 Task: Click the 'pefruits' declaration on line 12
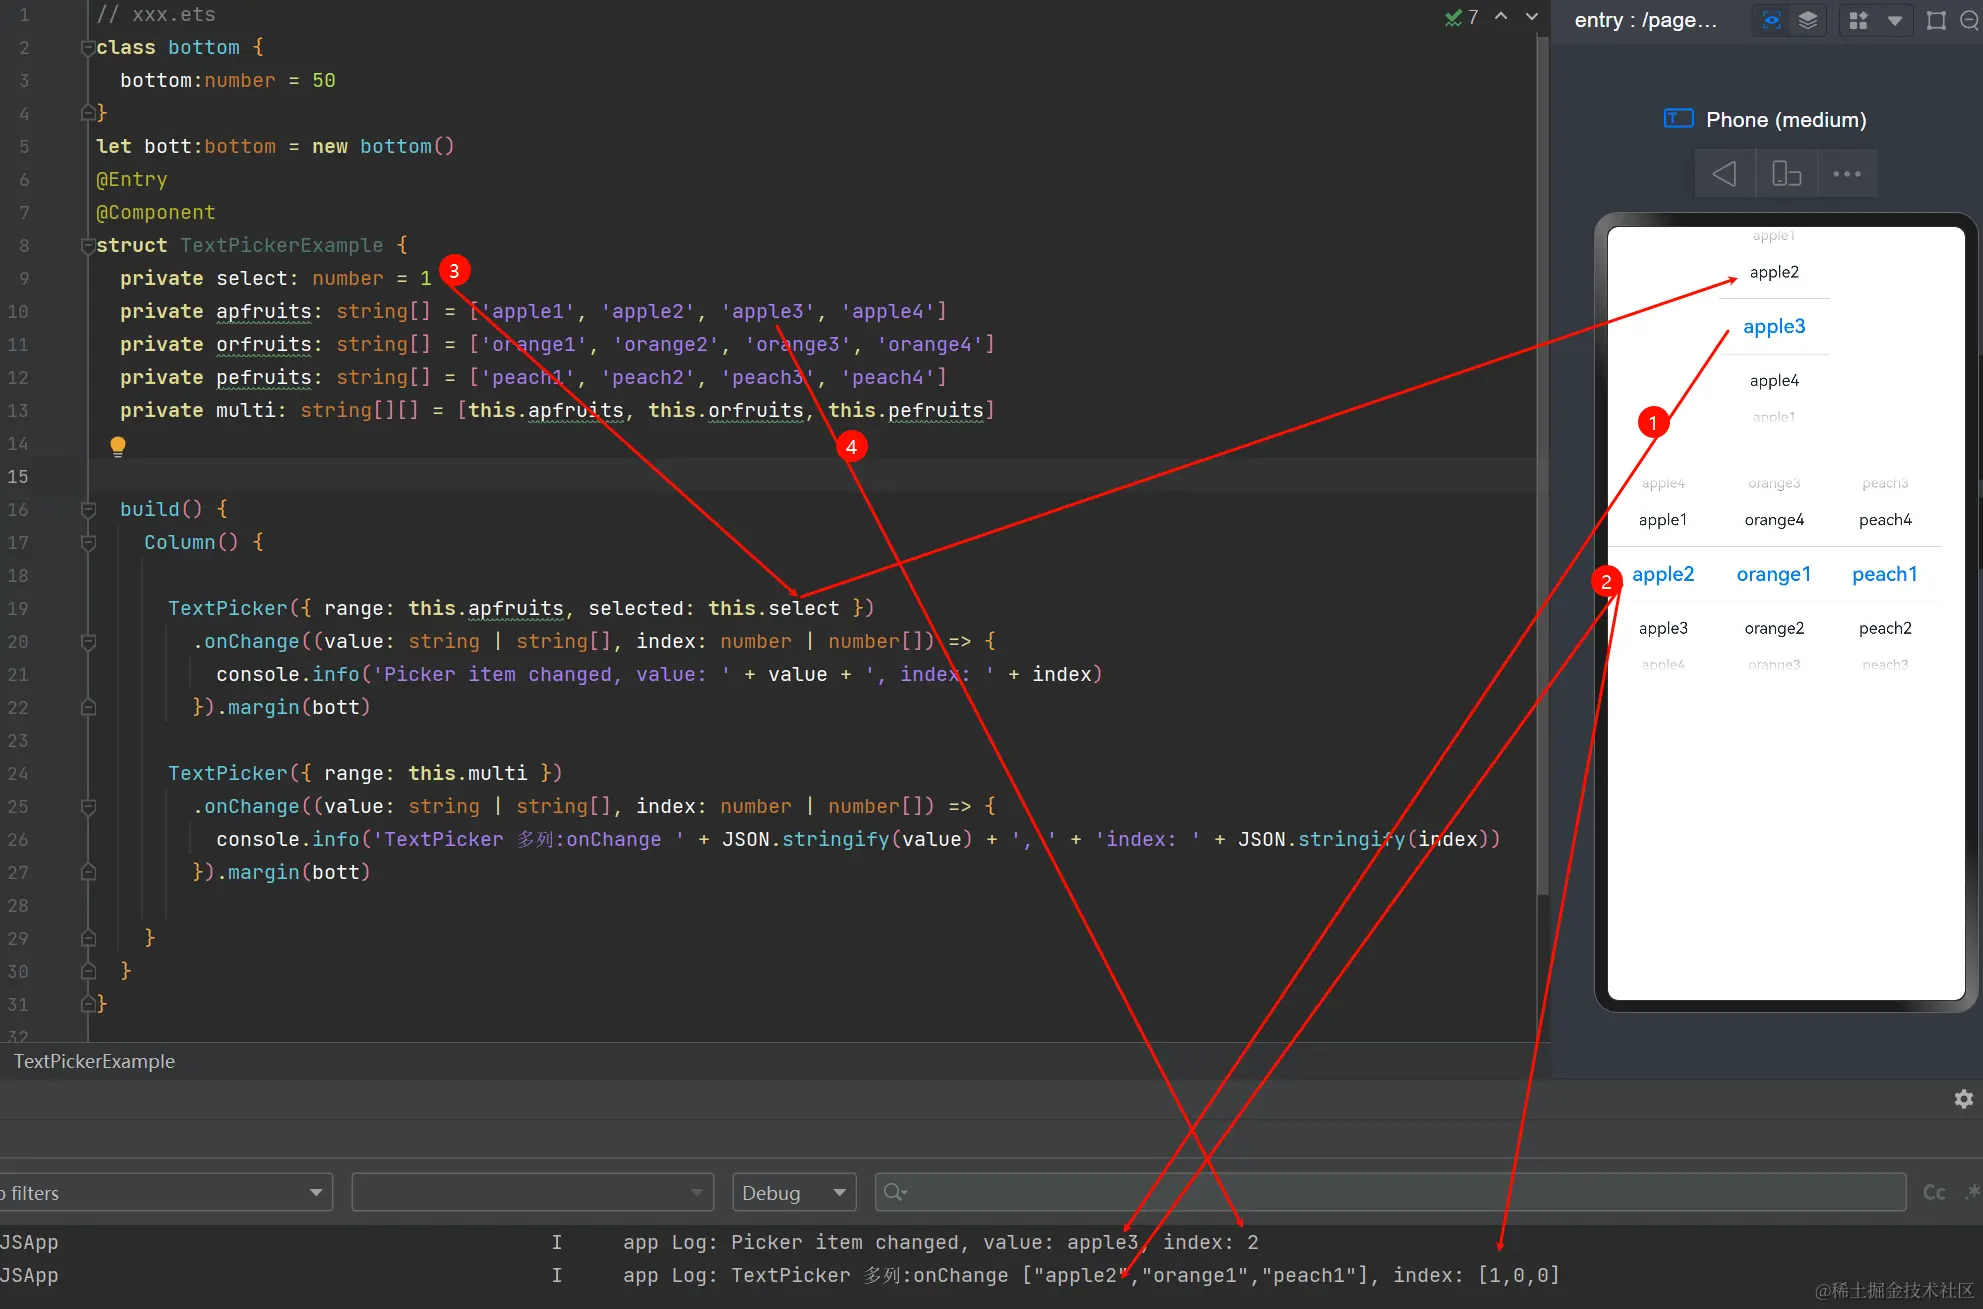click(x=264, y=378)
